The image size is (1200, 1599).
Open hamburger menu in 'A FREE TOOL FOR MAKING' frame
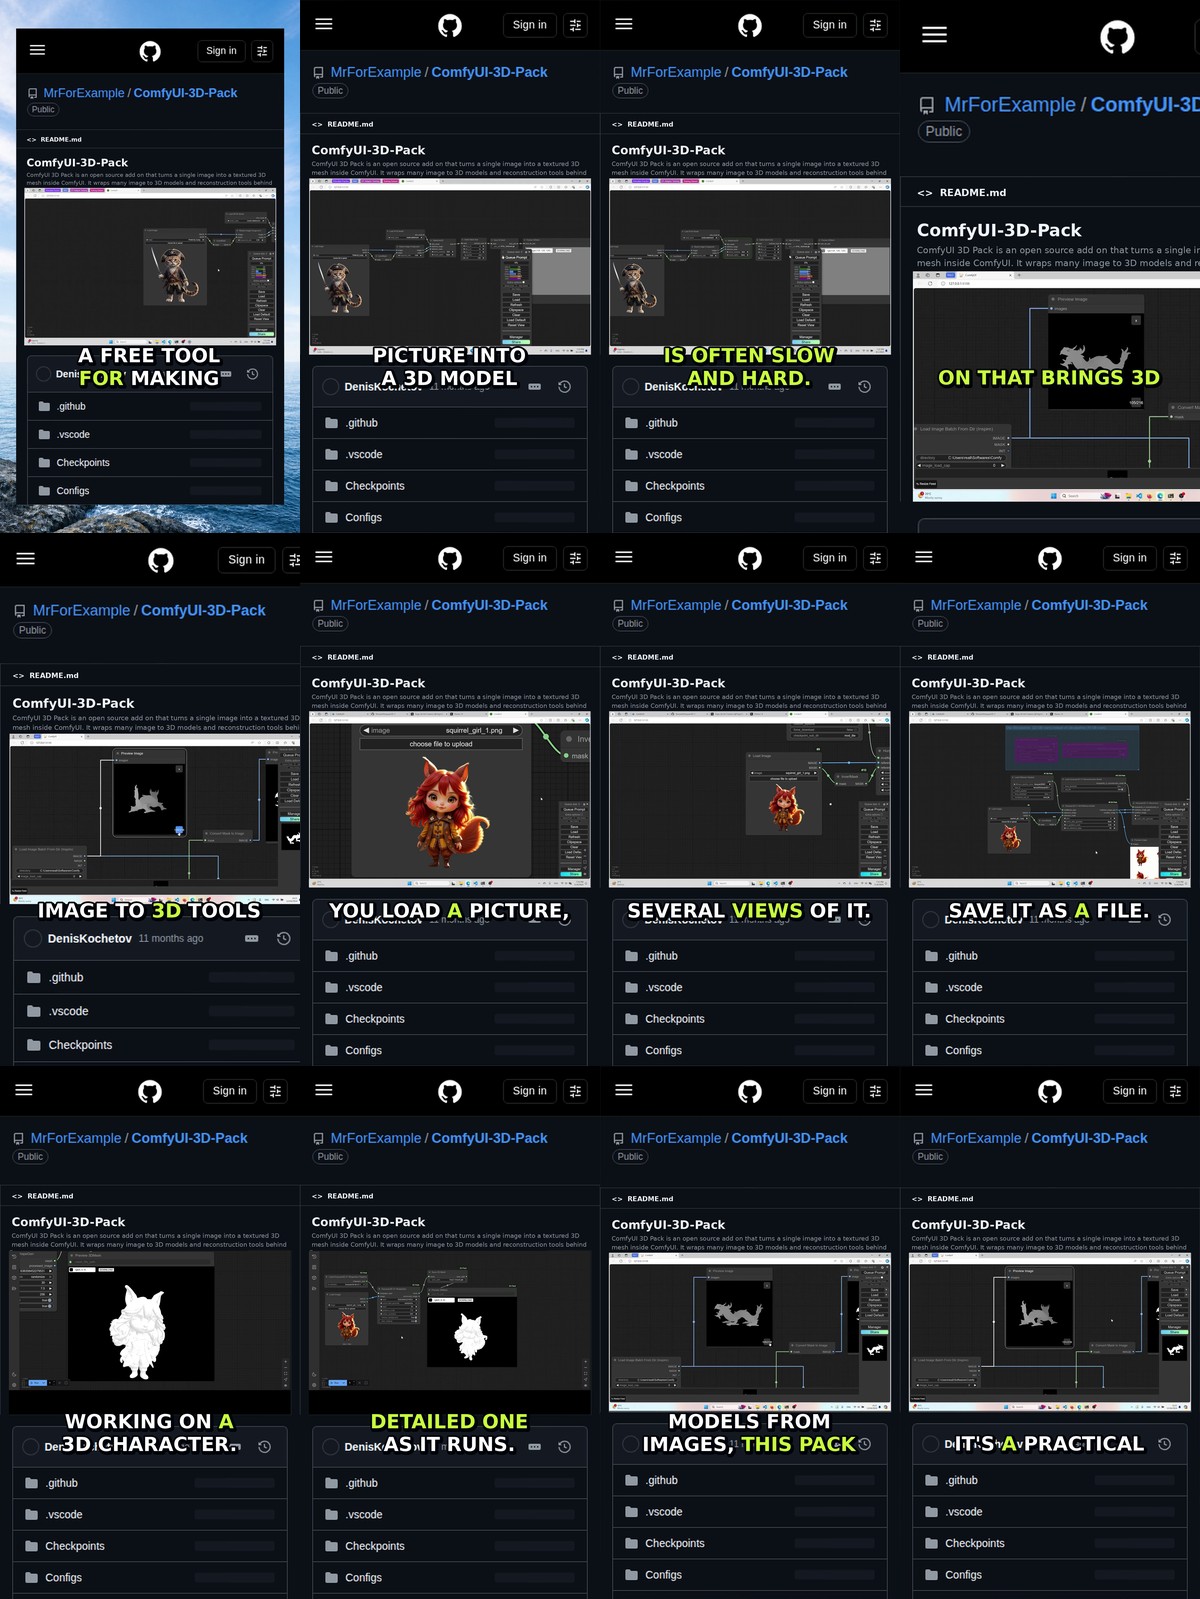[38, 50]
